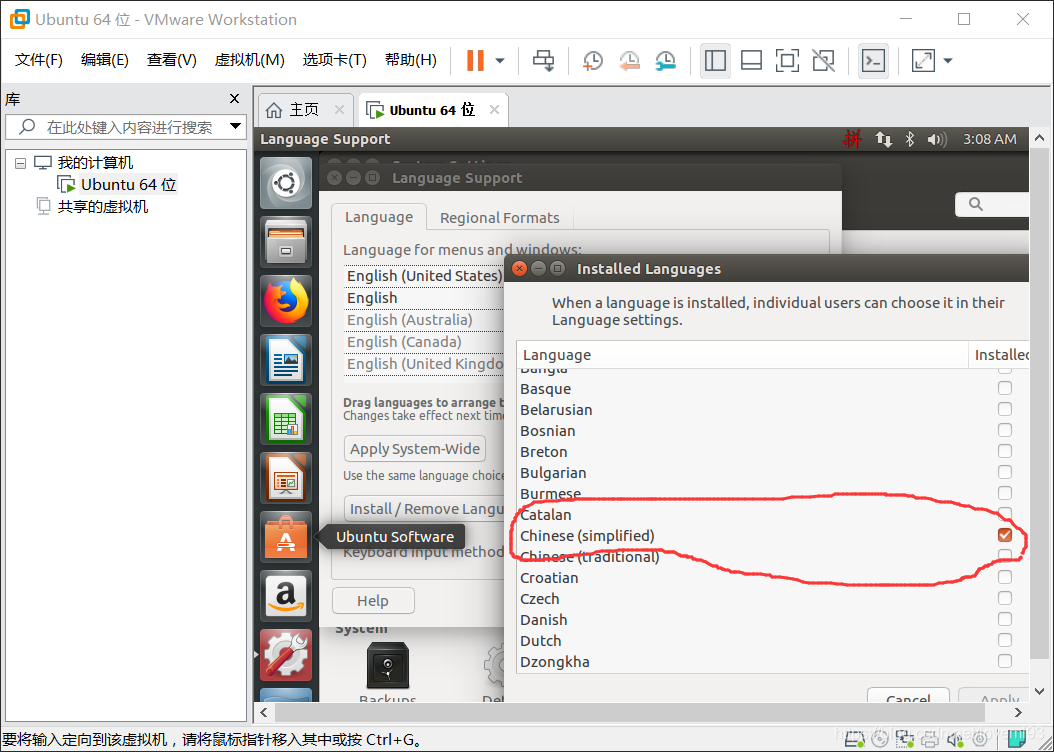Check the Danish installed checkbox
This screenshot has width=1054, height=752.
click(x=1005, y=619)
